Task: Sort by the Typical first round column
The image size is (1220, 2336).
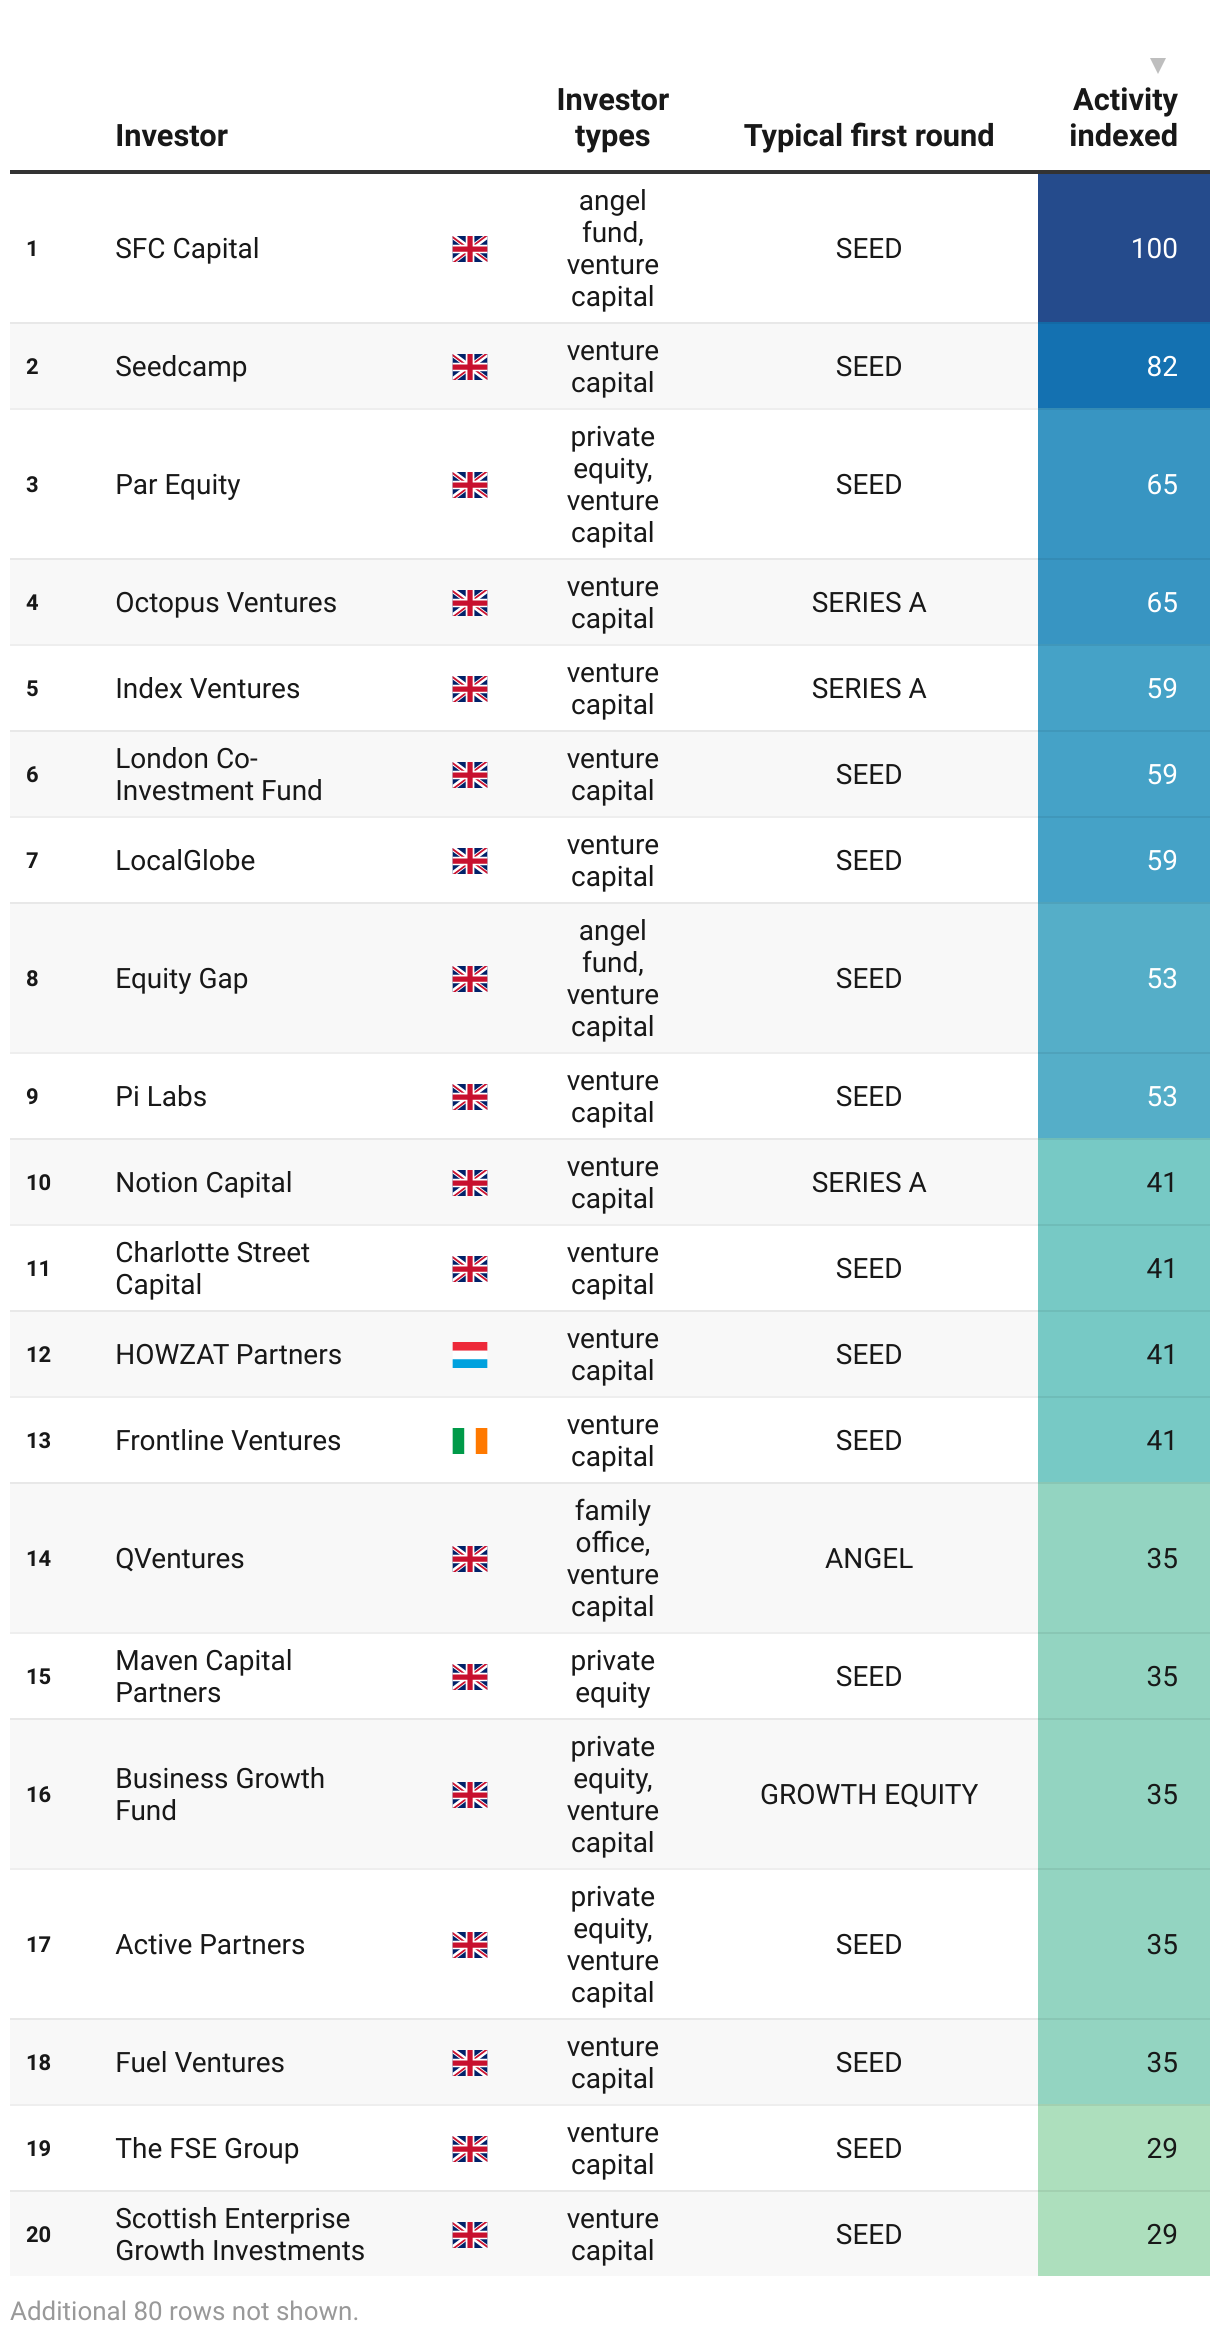Action: (868, 136)
